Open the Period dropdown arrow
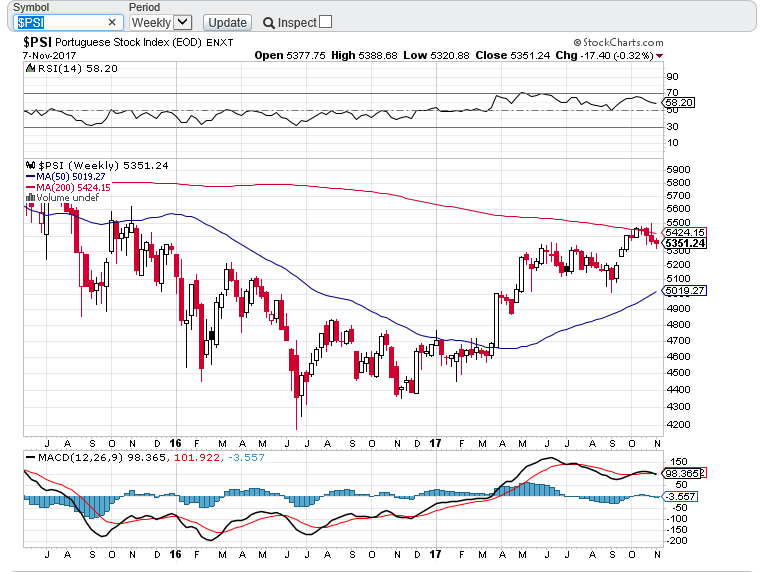 [x=182, y=22]
